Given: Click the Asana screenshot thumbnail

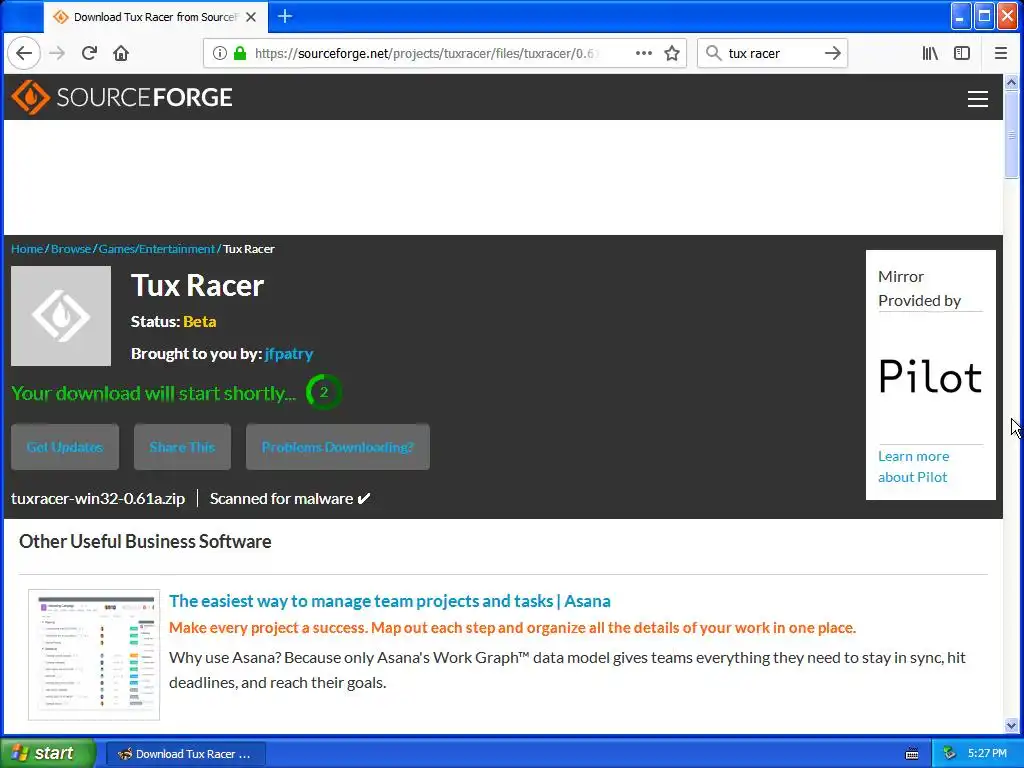Looking at the screenshot, I should click(94, 654).
